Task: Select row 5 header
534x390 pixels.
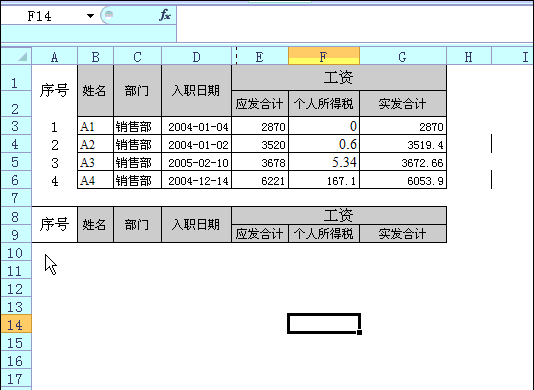Action: (16, 162)
